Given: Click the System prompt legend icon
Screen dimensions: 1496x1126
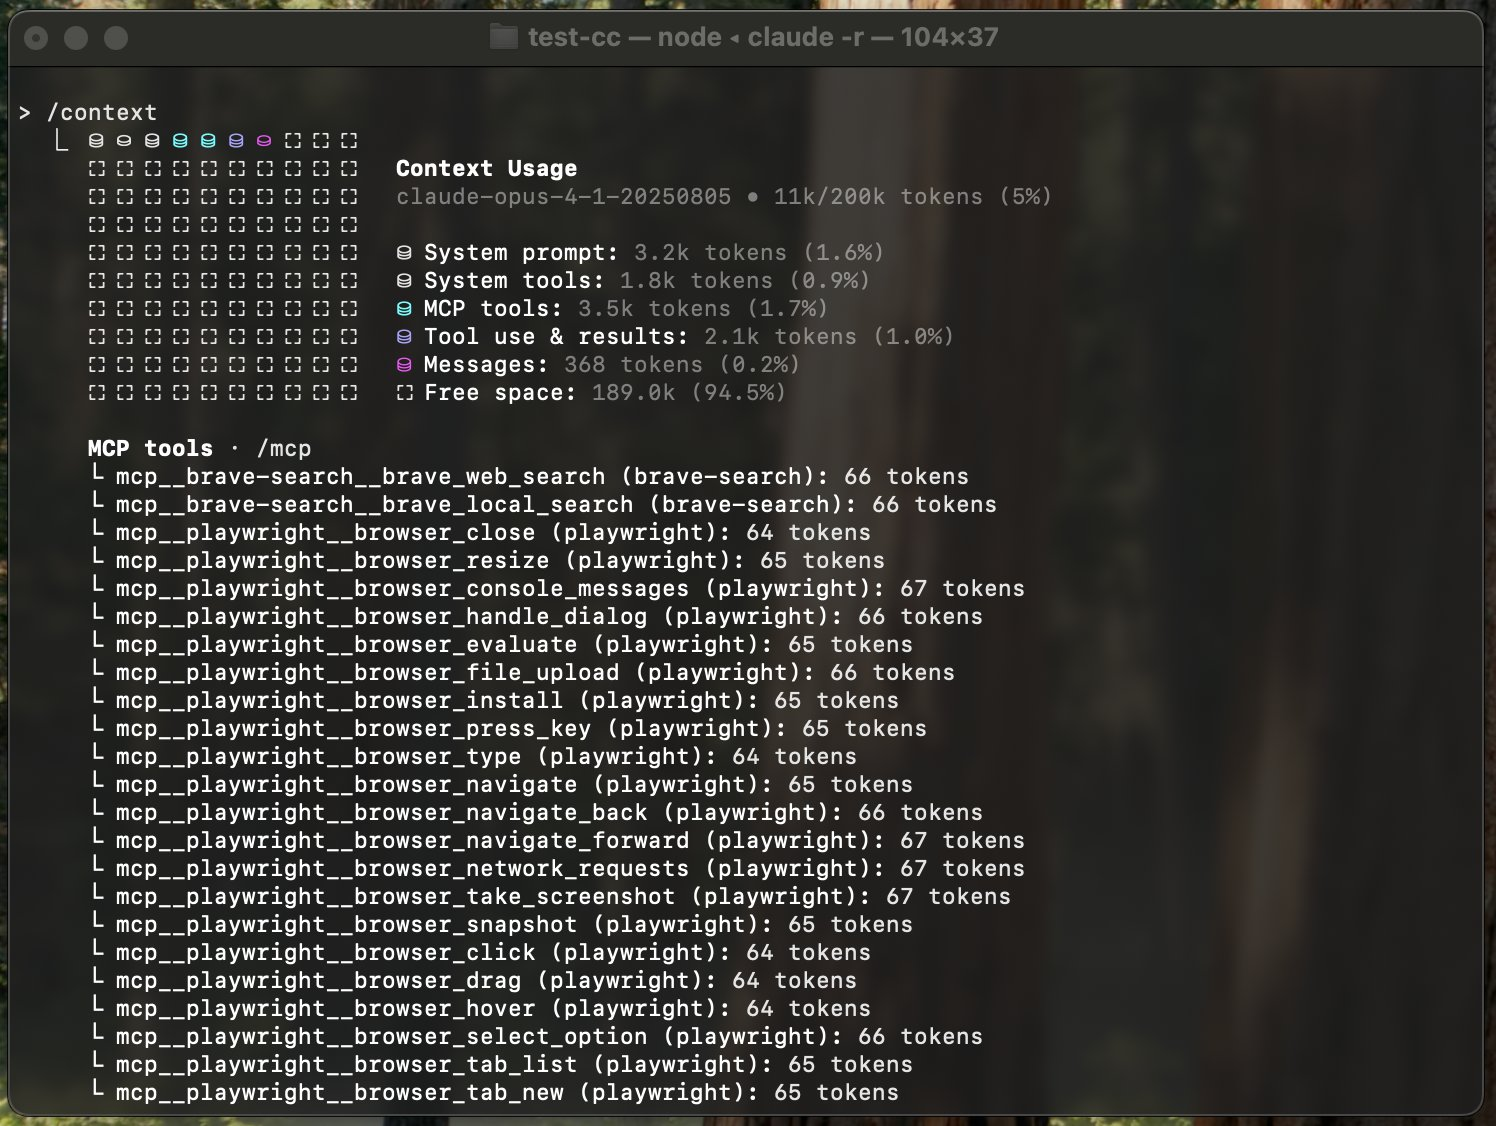Looking at the screenshot, I should [x=404, y=253].
